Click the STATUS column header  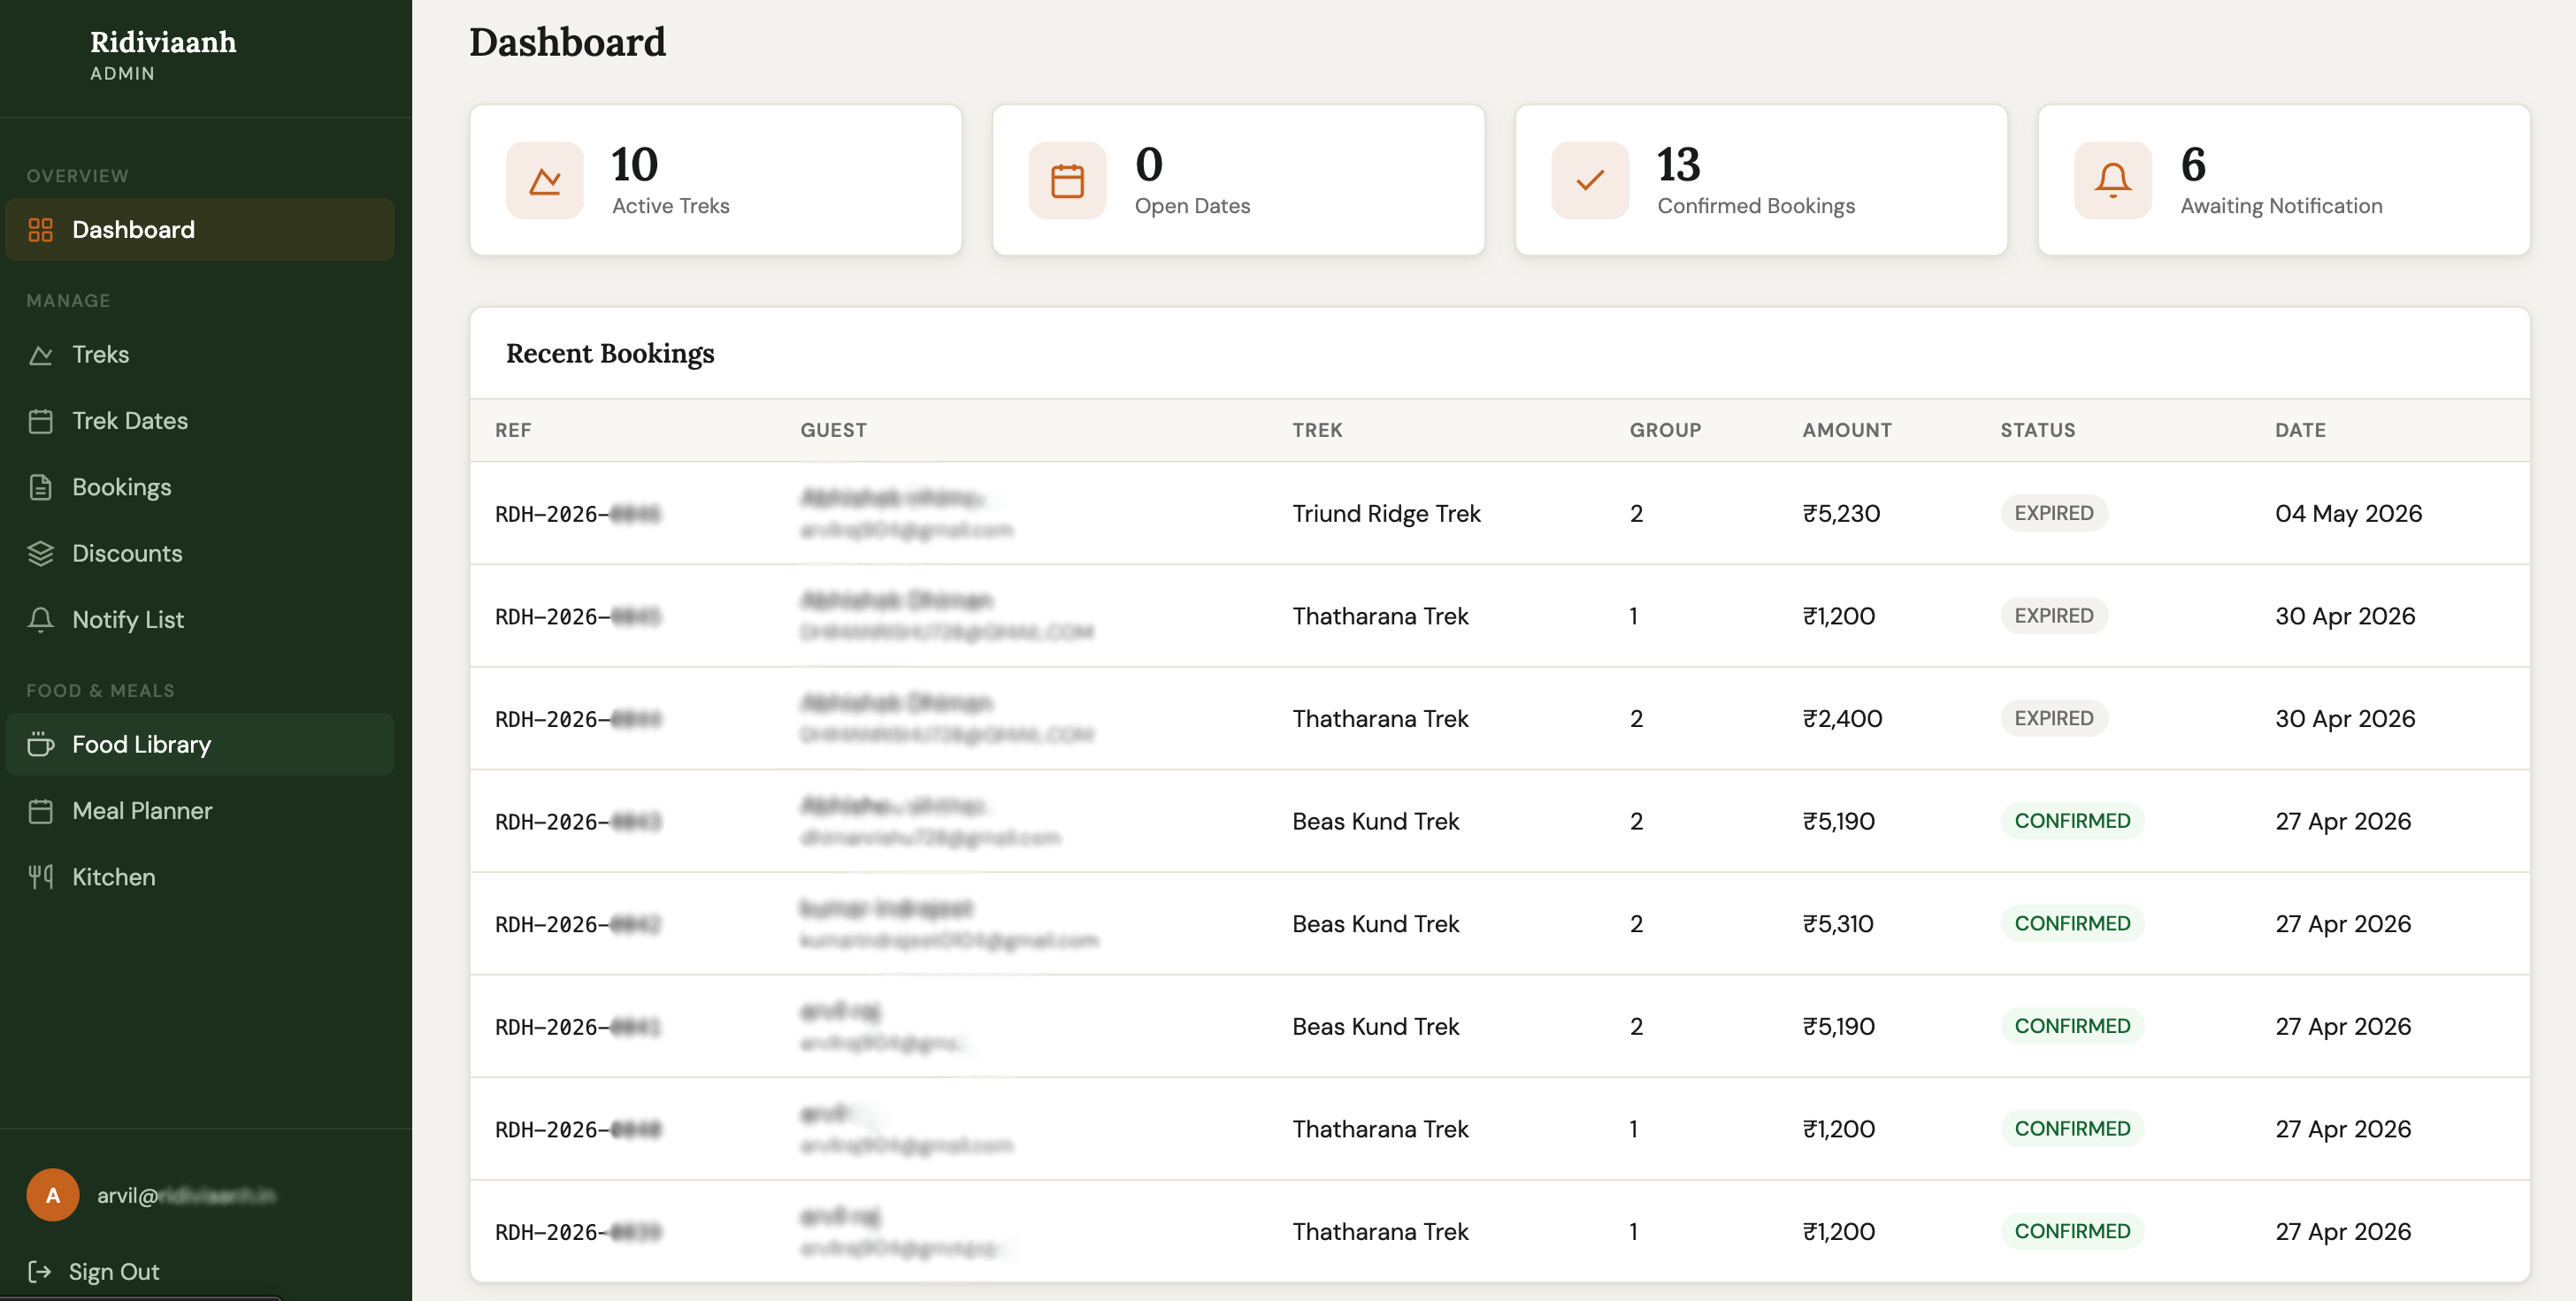click(x=2038, y=430)
